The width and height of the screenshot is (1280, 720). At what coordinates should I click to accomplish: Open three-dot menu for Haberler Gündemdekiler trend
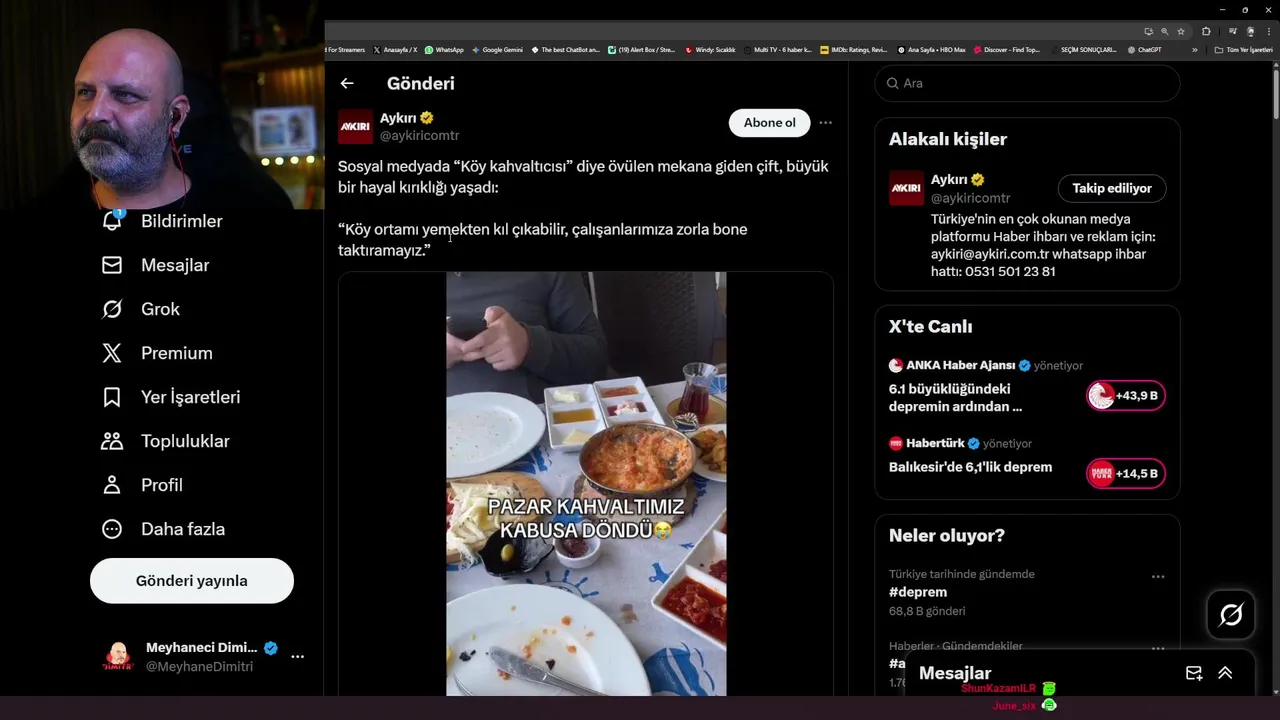coord(1158,649)
